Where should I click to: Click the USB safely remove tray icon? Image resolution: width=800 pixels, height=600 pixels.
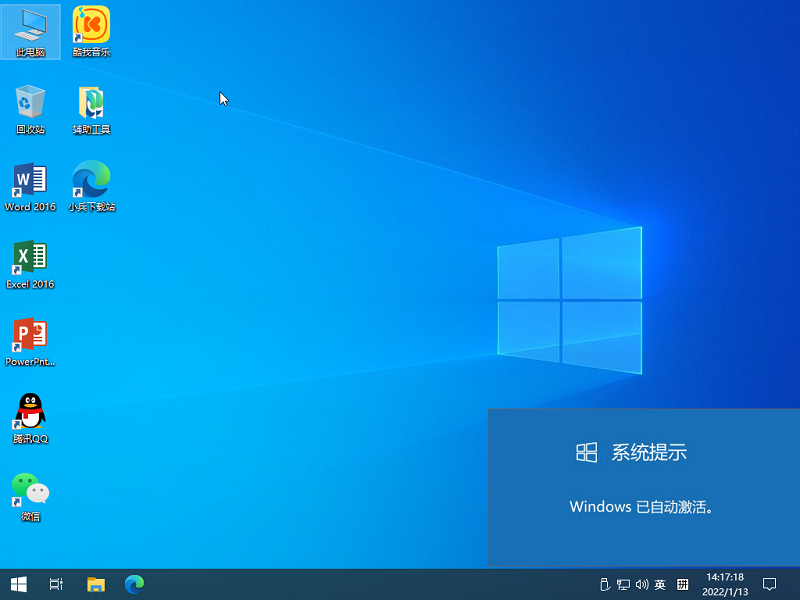605,585
